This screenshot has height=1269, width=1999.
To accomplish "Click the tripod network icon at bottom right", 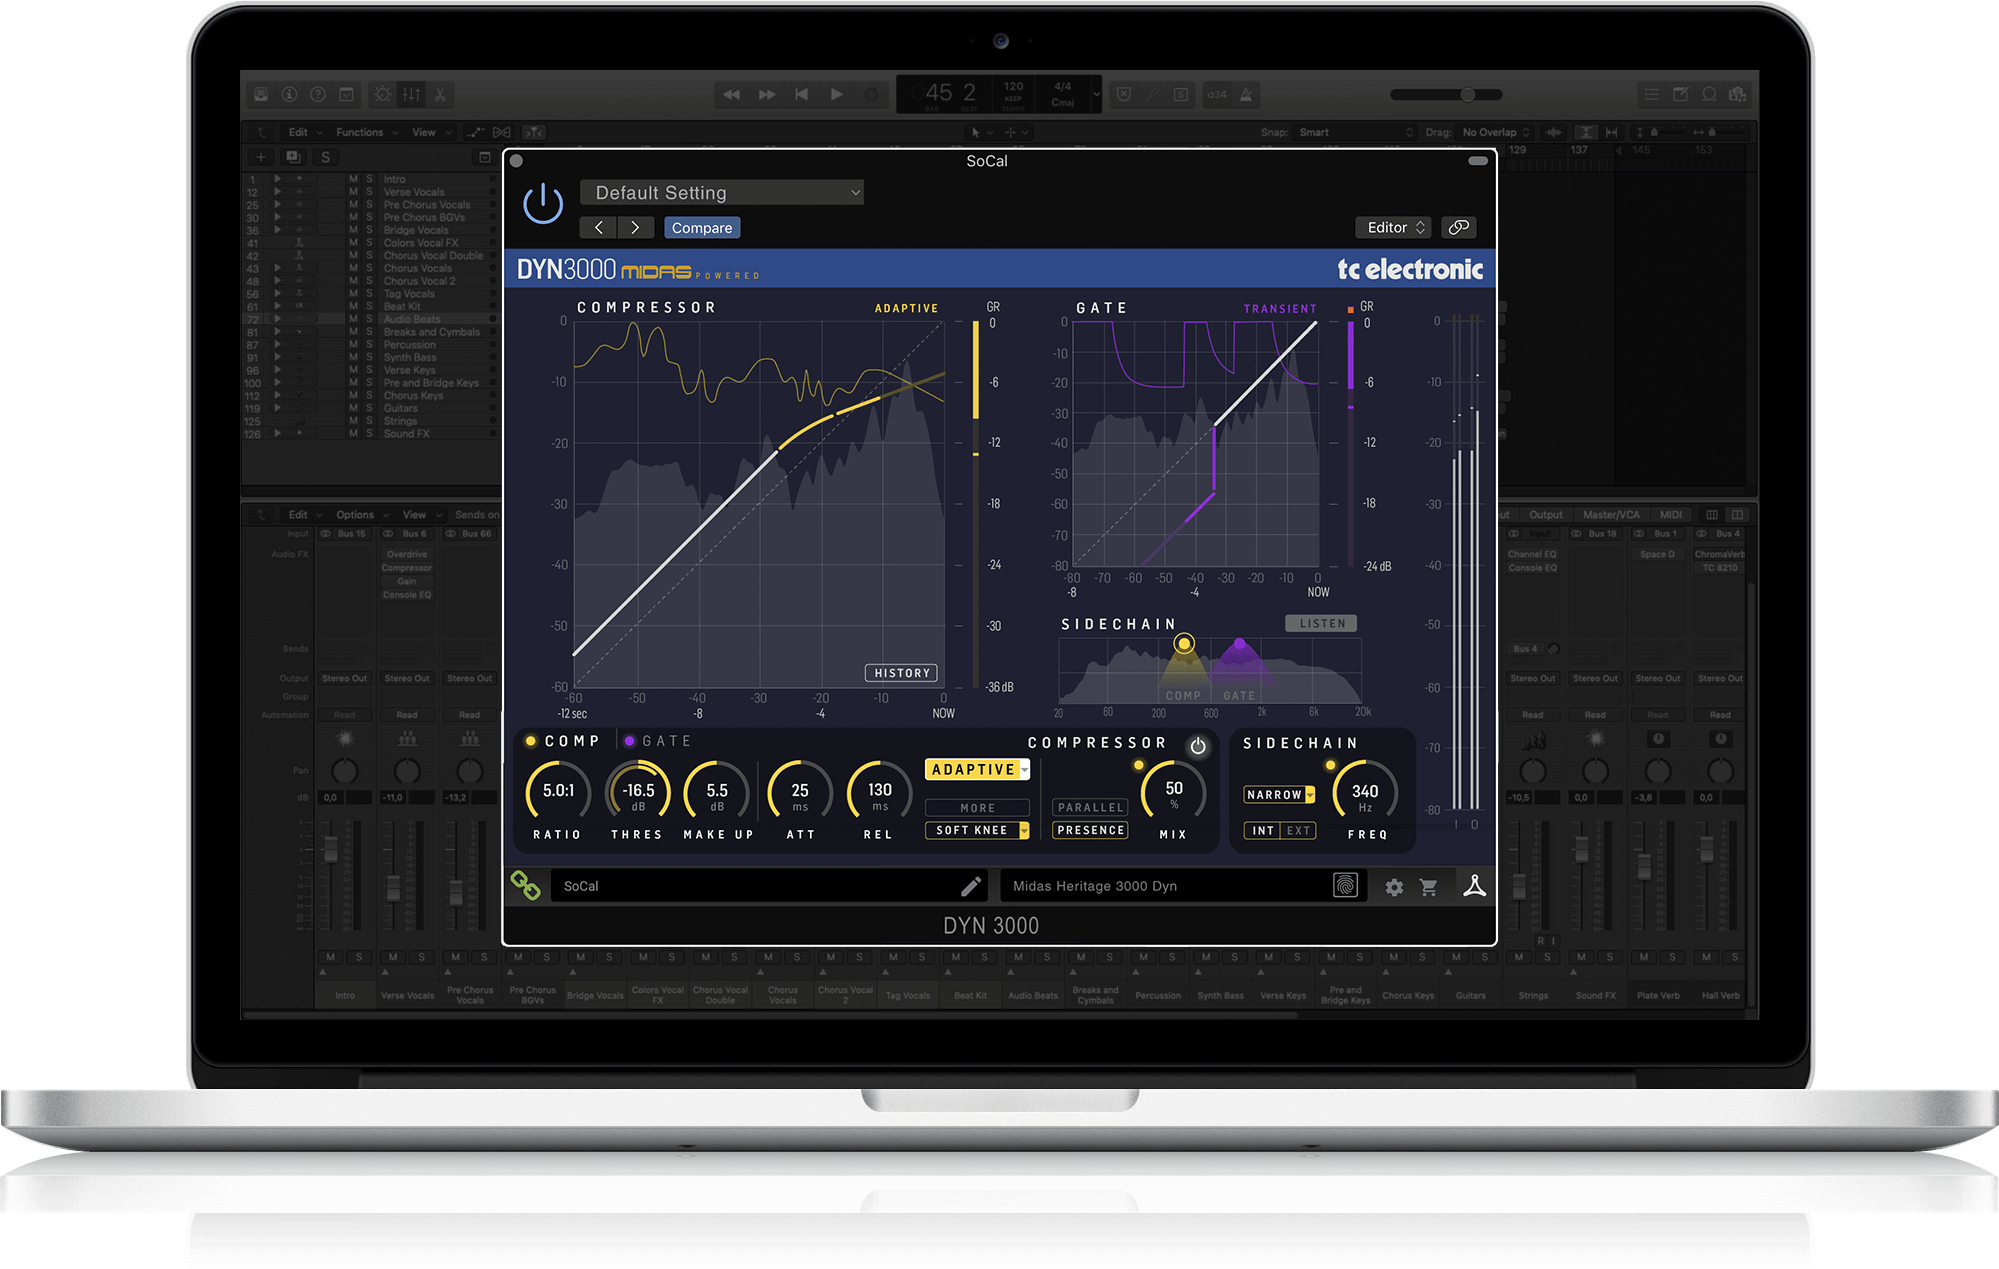I will click(x=1474, y=886).
